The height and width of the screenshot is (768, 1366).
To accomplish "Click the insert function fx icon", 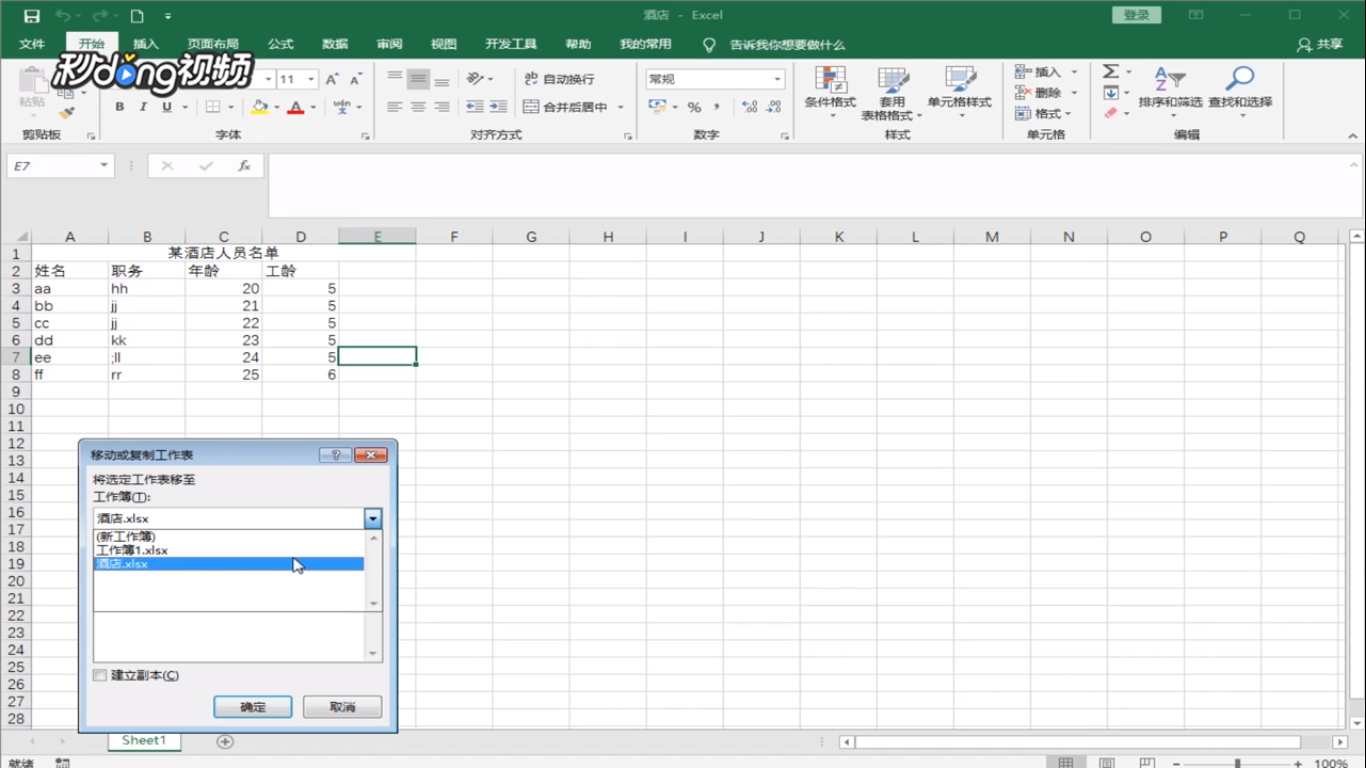I will click(244, 166).
